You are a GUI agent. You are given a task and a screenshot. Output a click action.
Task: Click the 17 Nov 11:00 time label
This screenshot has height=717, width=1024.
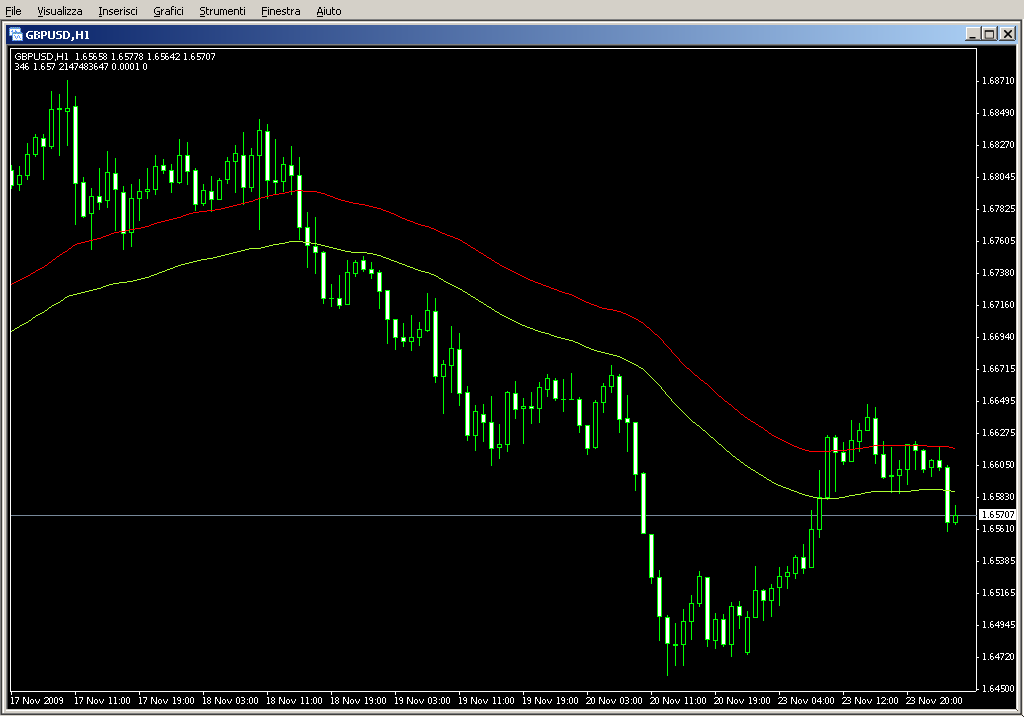click(102, 701)
